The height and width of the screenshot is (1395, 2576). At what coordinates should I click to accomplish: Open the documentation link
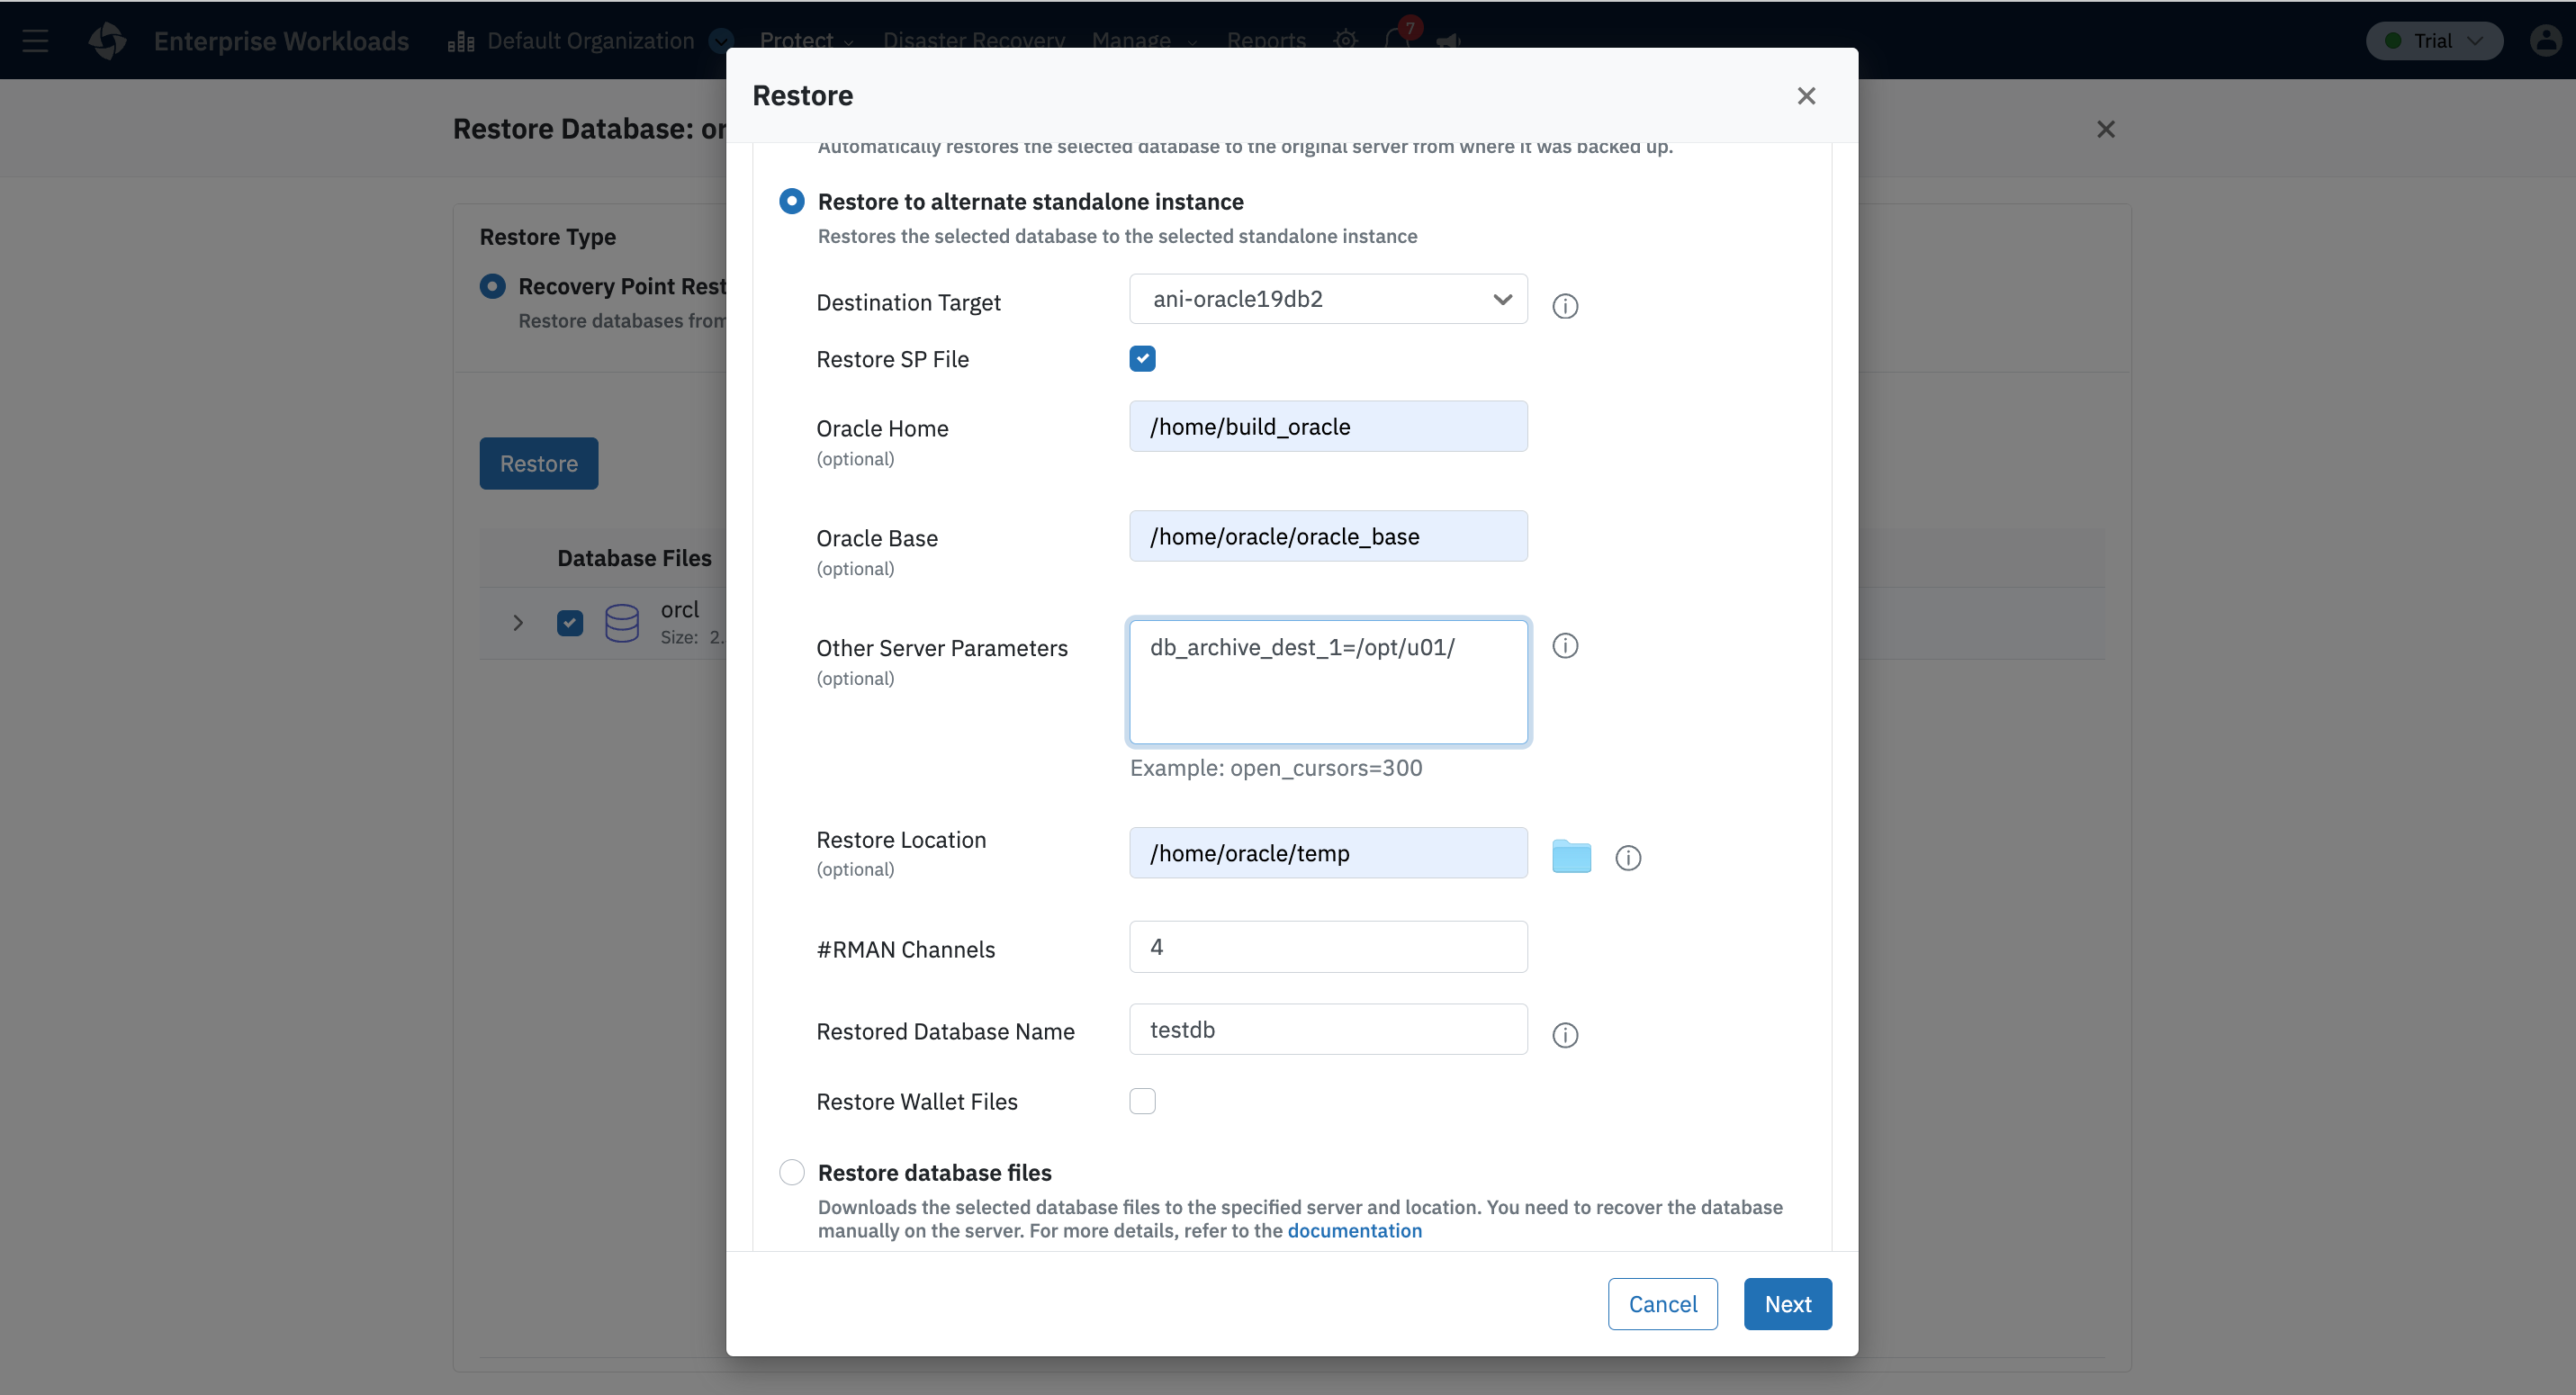1354,1231
